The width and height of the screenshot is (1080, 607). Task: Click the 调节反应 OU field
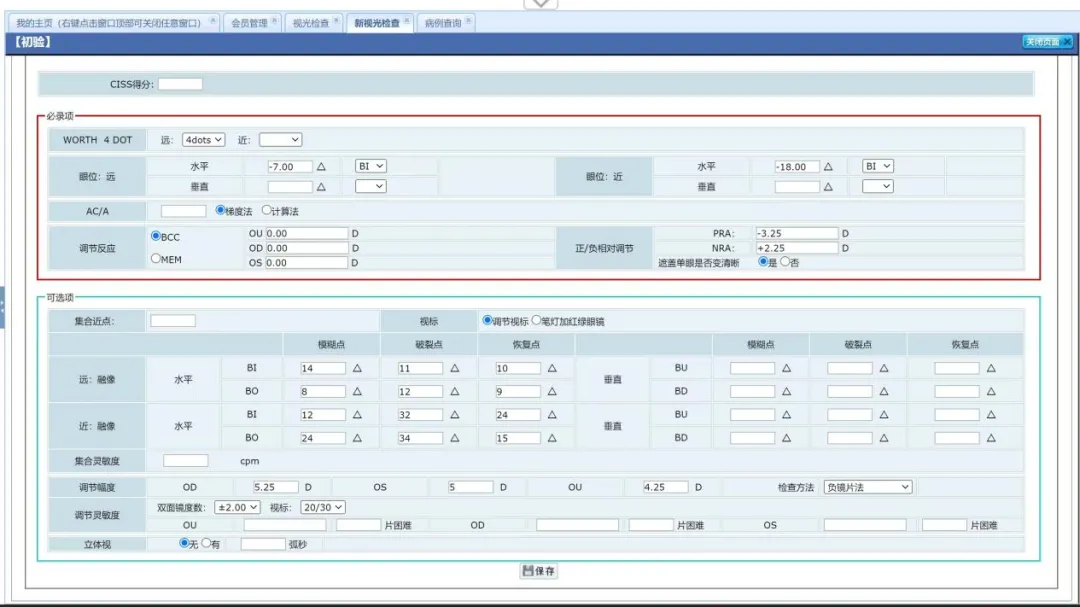[307, 234]
